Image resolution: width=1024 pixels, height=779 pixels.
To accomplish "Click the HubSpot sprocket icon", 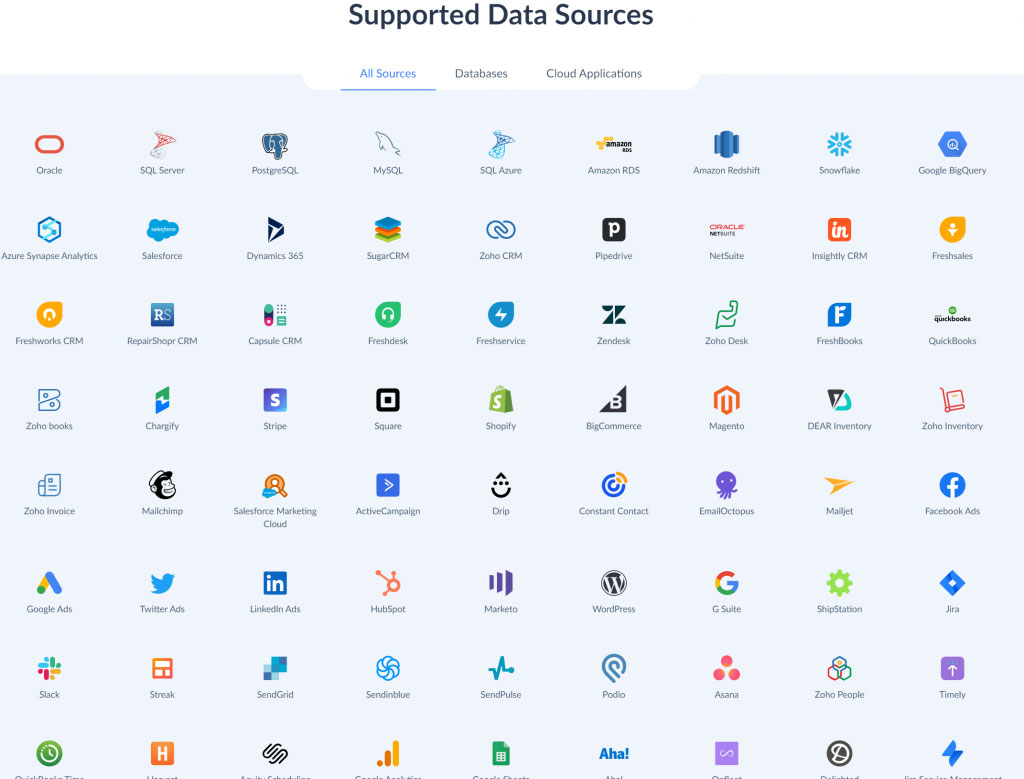I will coord(388,583).
